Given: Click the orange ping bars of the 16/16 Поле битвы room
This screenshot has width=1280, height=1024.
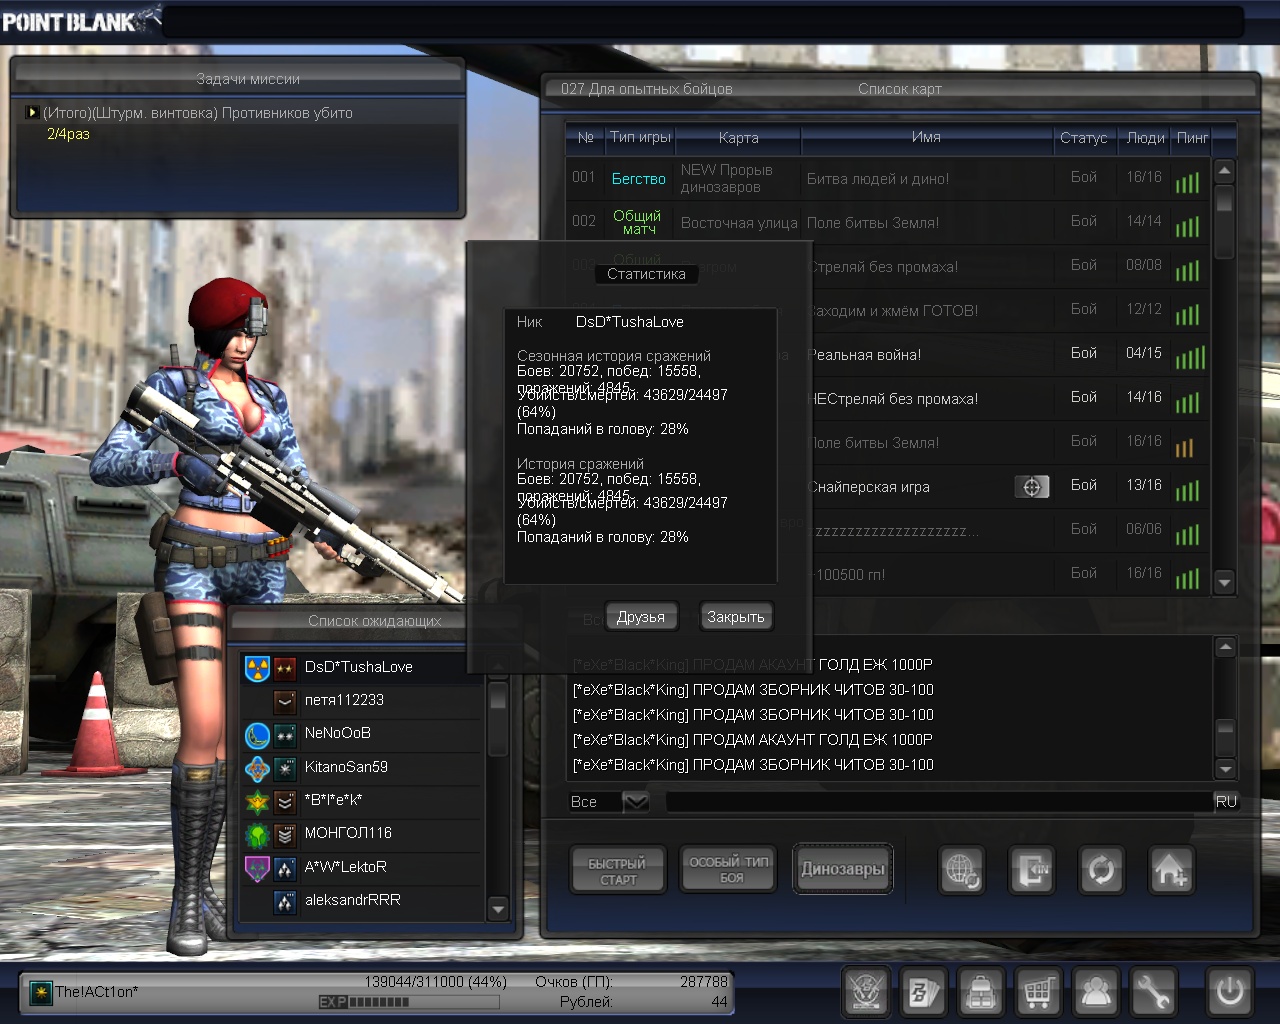Looking at the screenshot, I should (1185, 447).
